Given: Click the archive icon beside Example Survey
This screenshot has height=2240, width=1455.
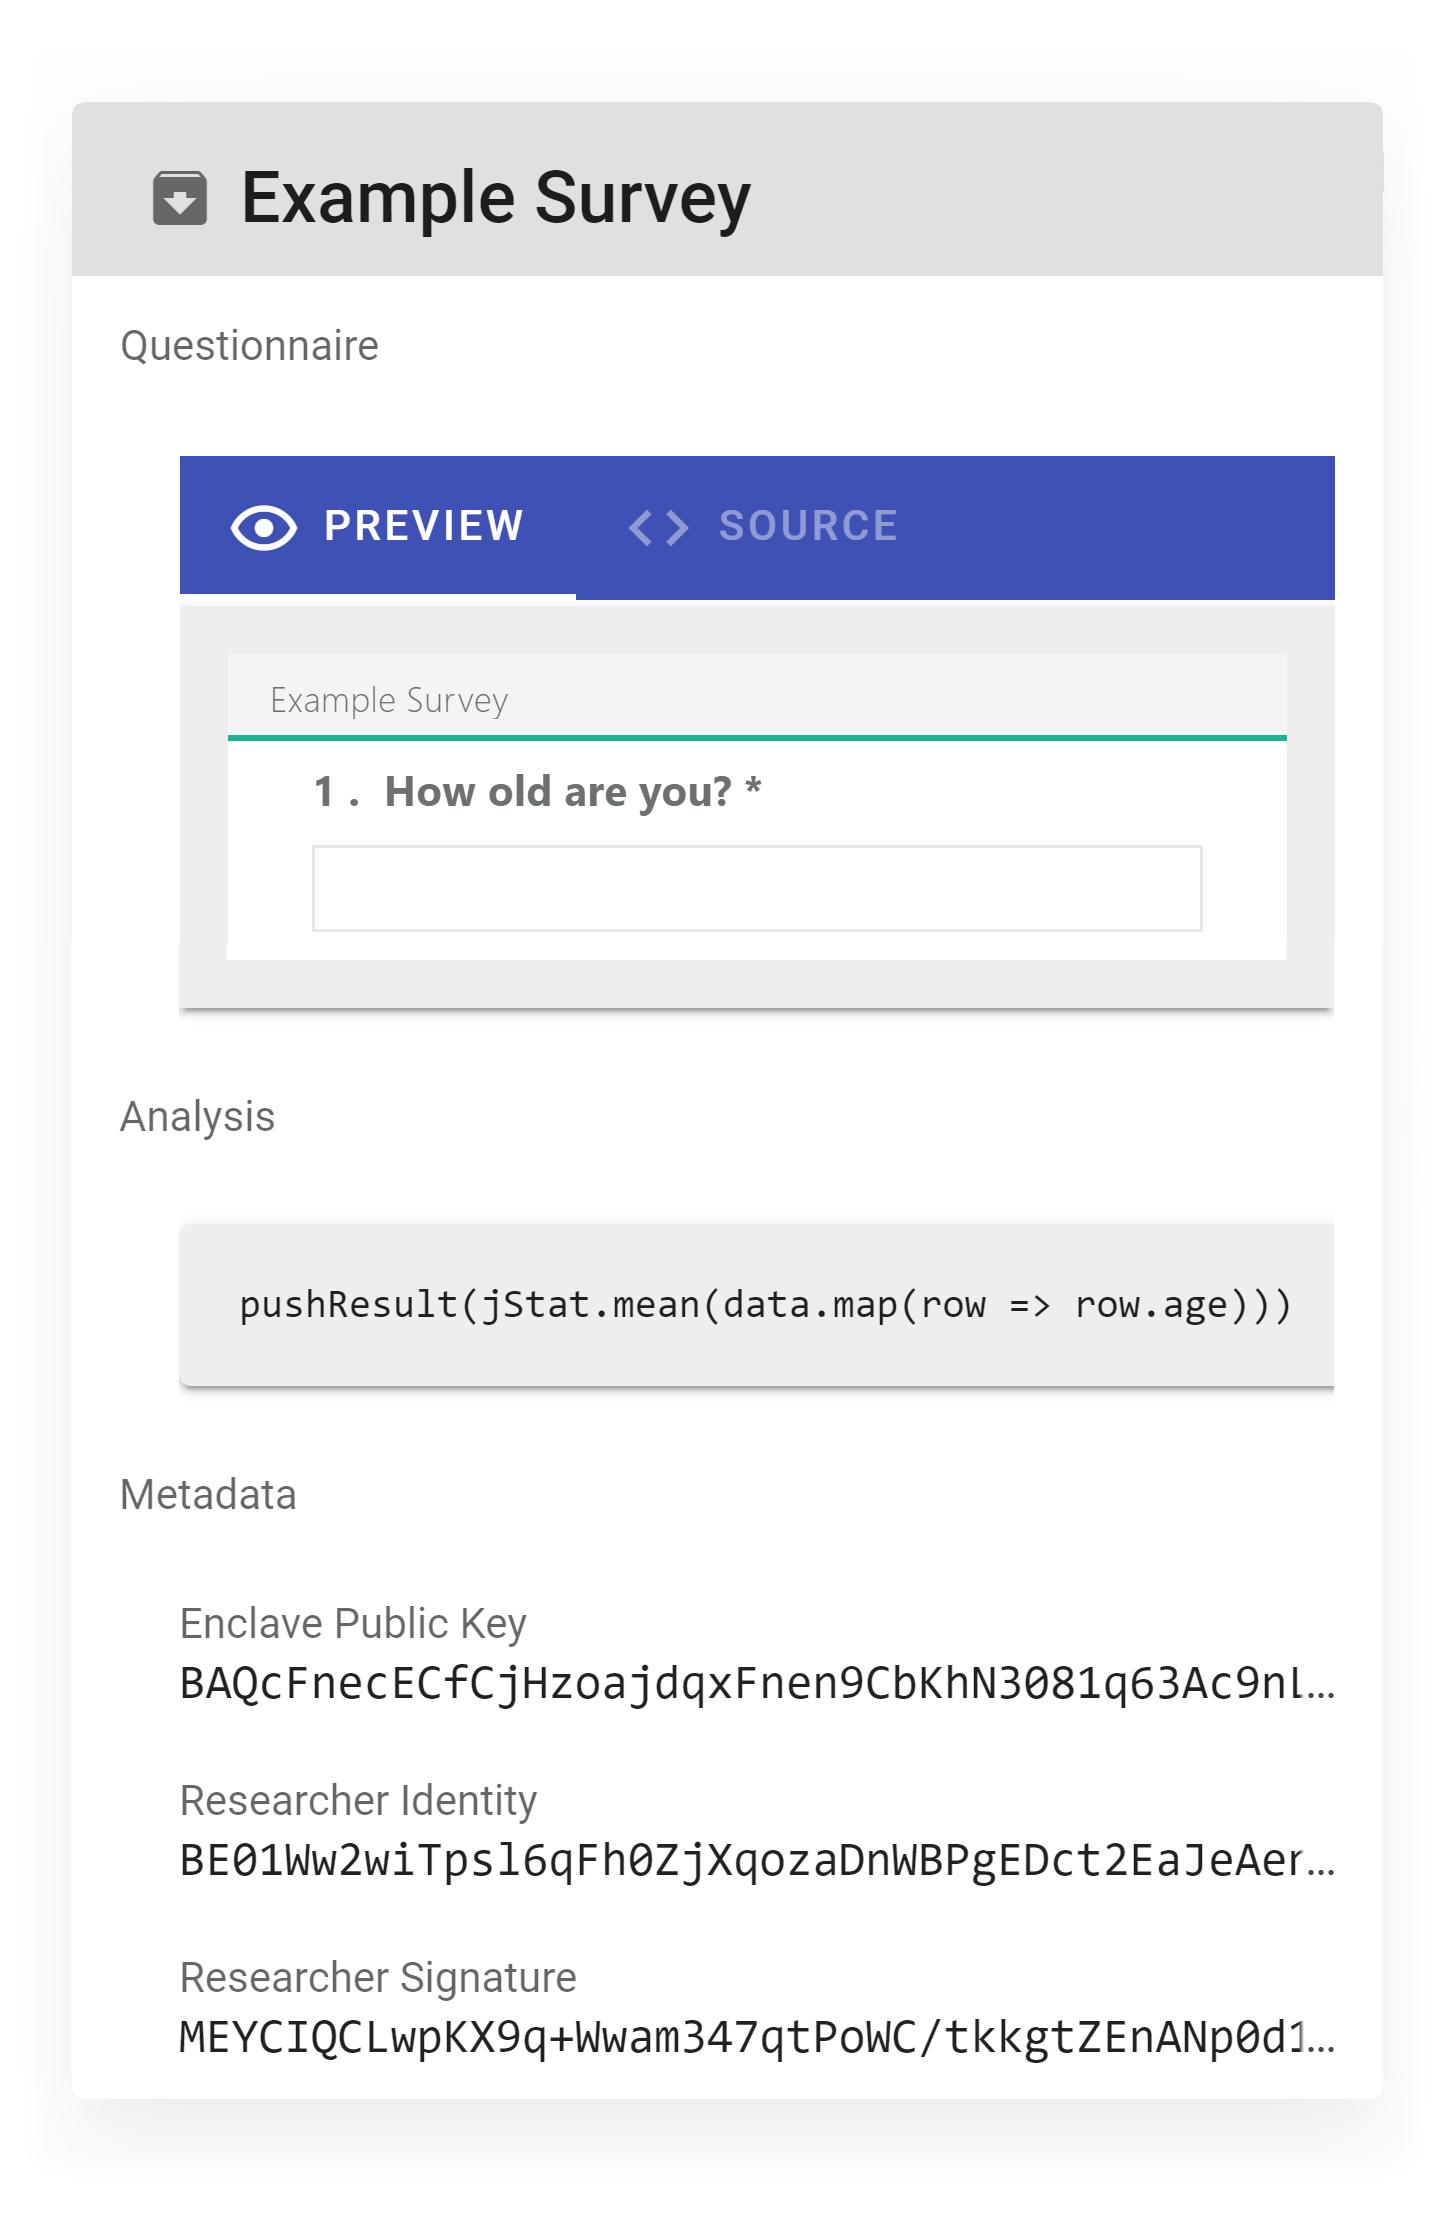Looking at the screenshot, I should tap(180, 198).
